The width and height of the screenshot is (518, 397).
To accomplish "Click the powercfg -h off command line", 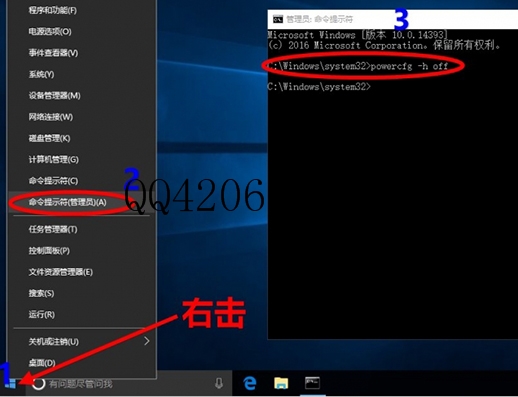I will coord(358,66).
